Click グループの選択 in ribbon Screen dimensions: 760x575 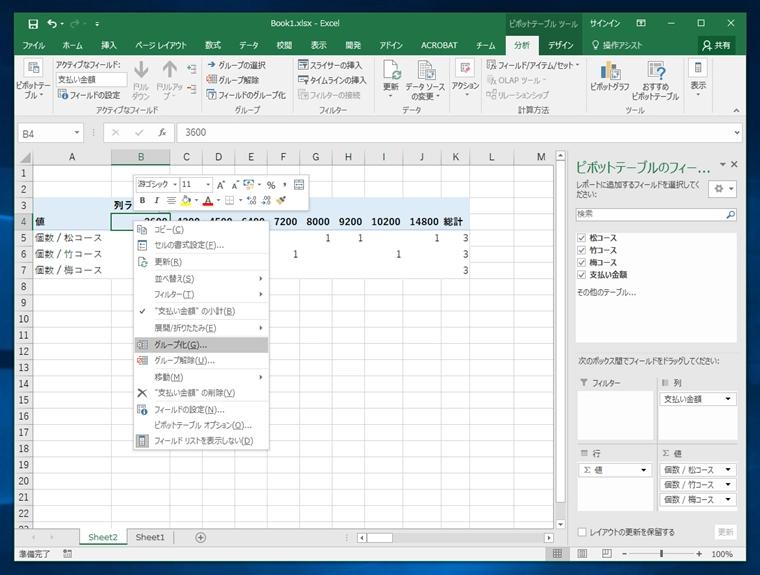point(237,64)
